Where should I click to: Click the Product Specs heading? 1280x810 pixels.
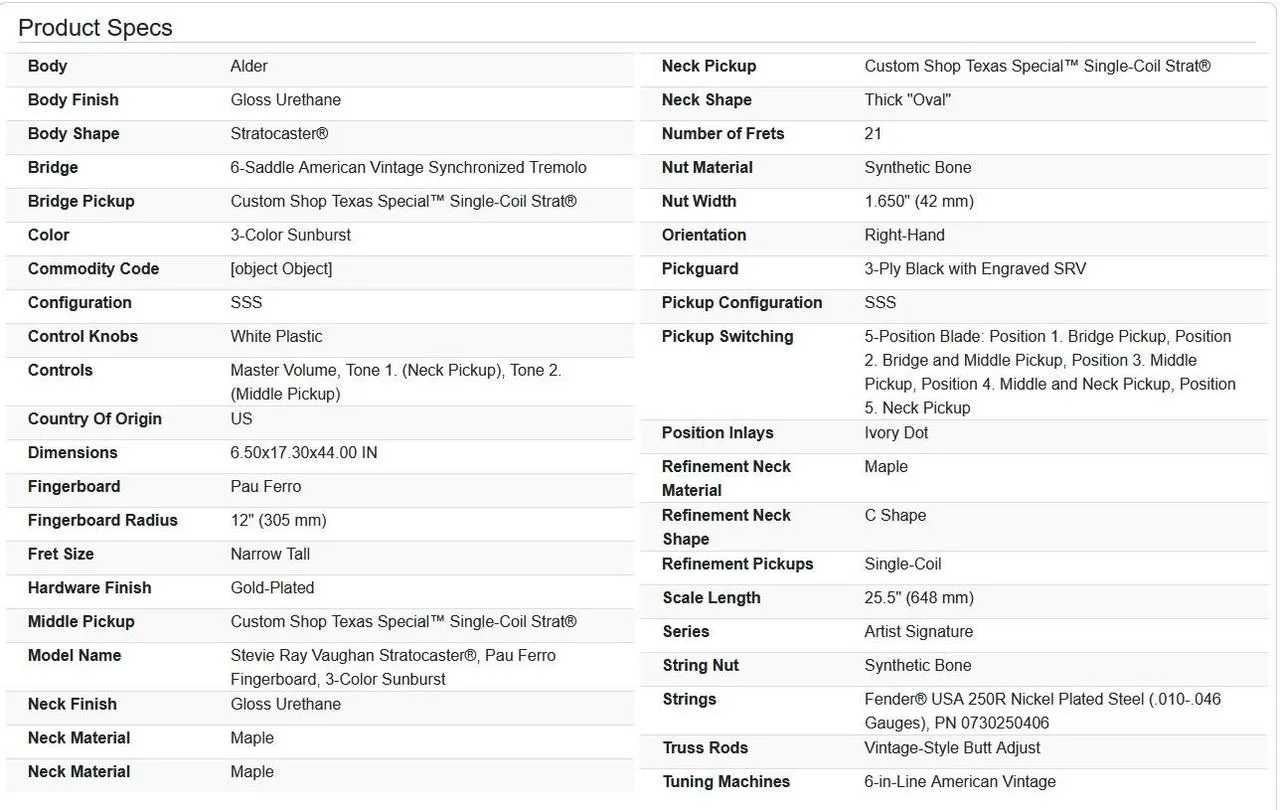(x=95, y=27)
